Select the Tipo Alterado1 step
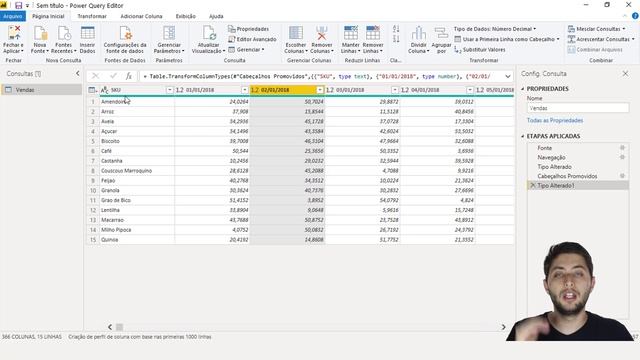The image size is (640, 360). [x=577, y=185]
